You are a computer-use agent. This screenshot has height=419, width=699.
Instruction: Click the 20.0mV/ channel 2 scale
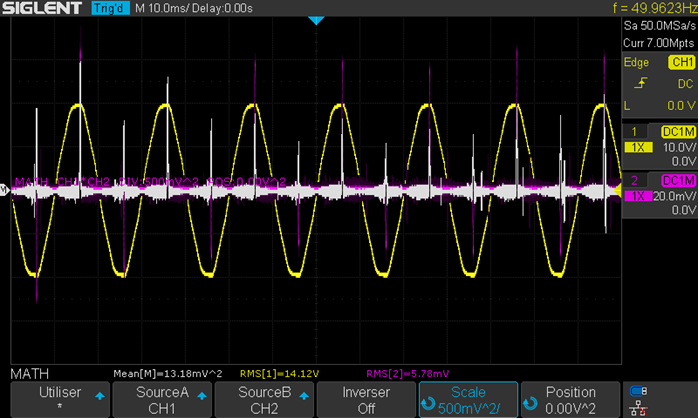(x=674, y=196)
